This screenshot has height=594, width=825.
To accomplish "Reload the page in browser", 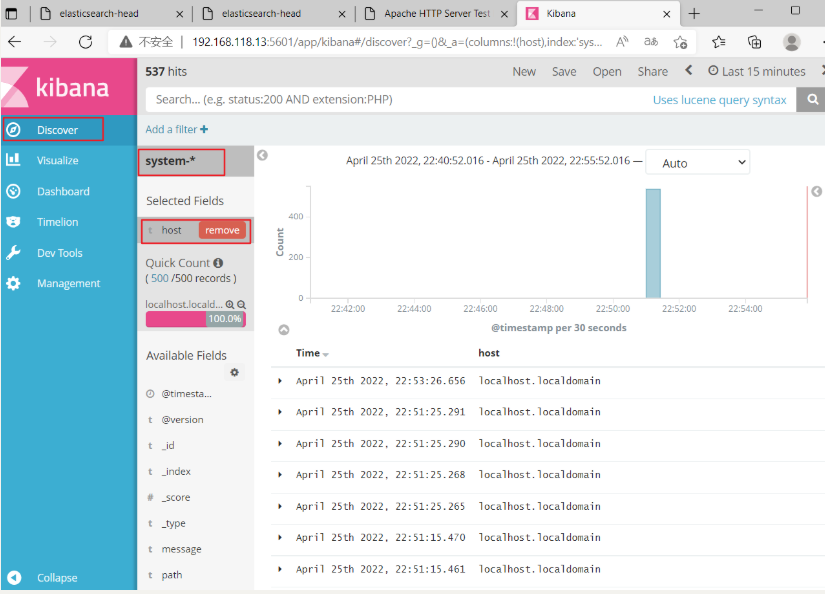I will [x=85, y=42].
